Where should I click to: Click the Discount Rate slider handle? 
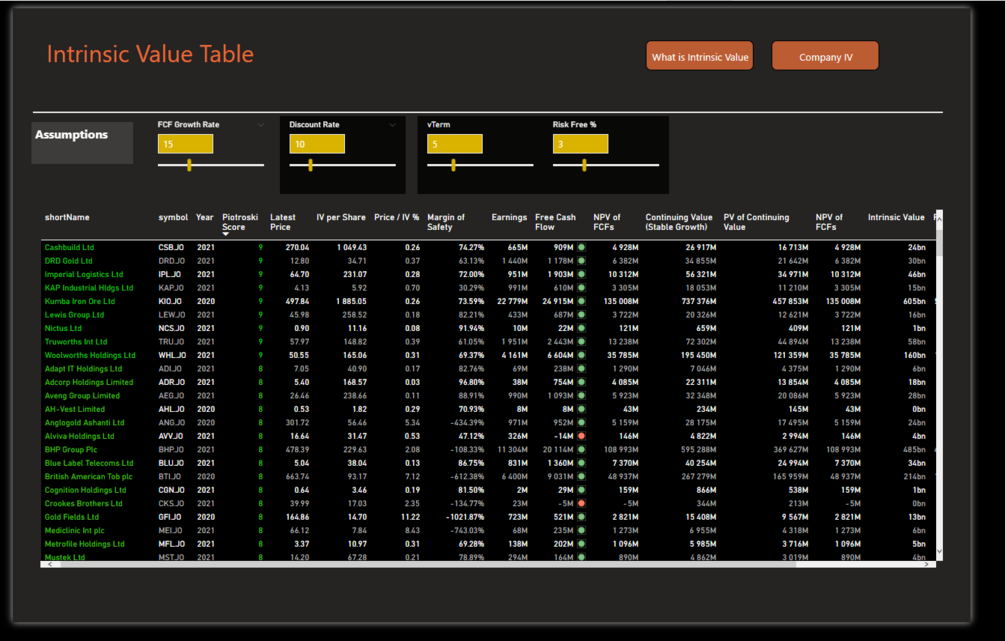pos(310,165)
